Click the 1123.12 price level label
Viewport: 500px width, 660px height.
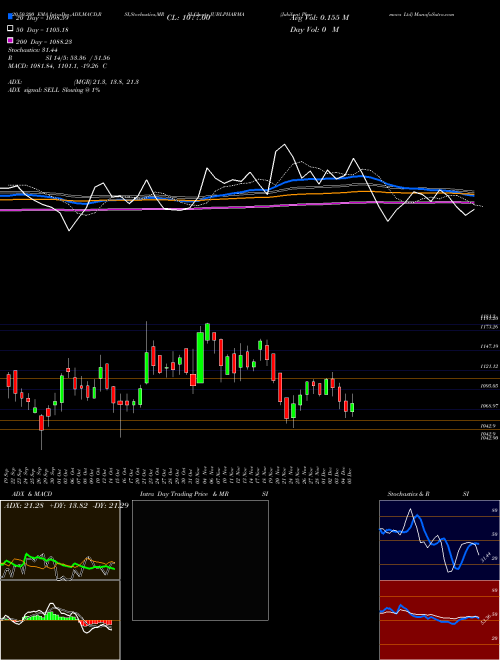(x=489, y=367)
